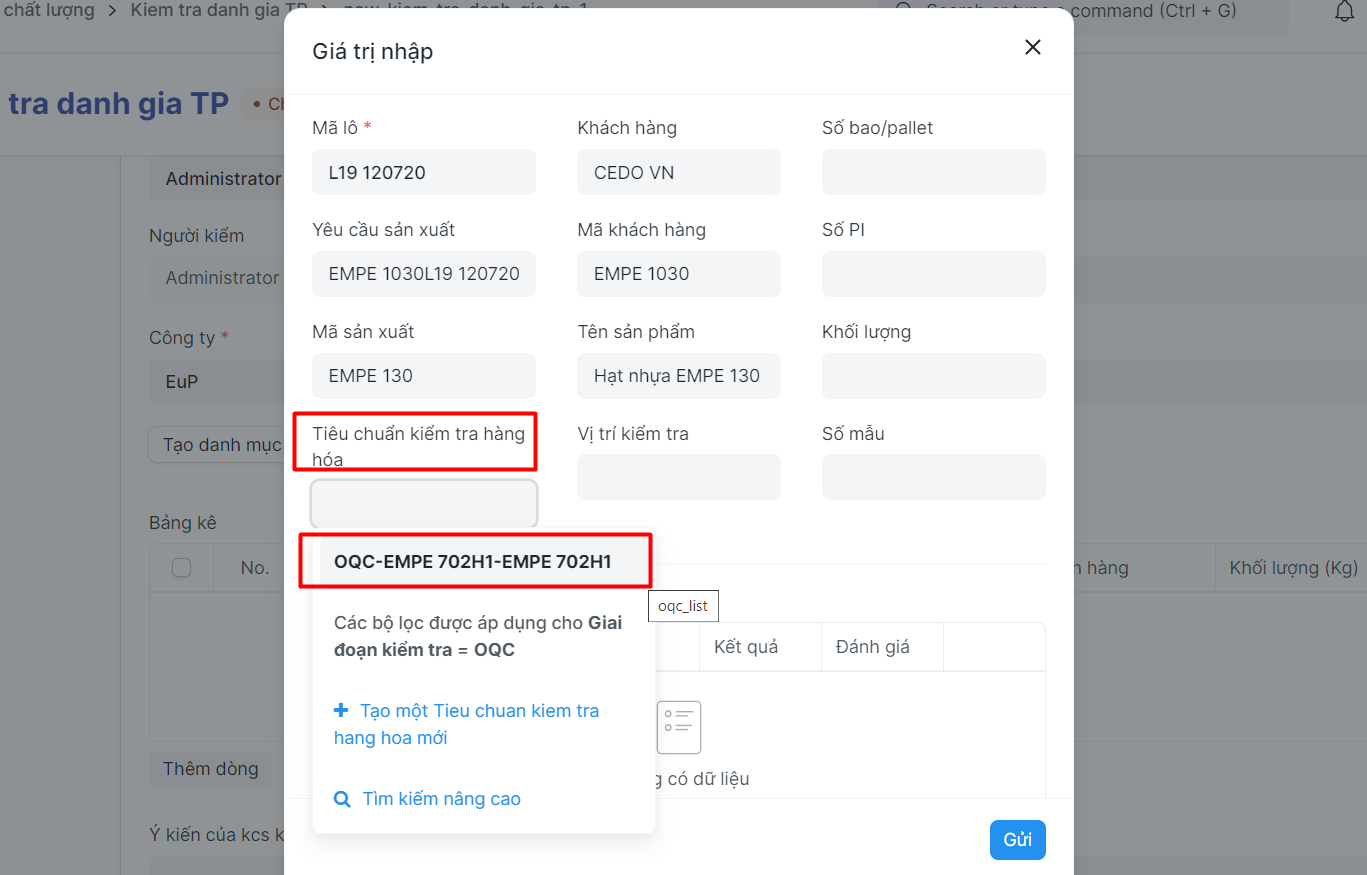The height and width of the screenshot is (875, 1367).
Task: Click the Số bao/pallet input field
Action: [x=933, y=172]
